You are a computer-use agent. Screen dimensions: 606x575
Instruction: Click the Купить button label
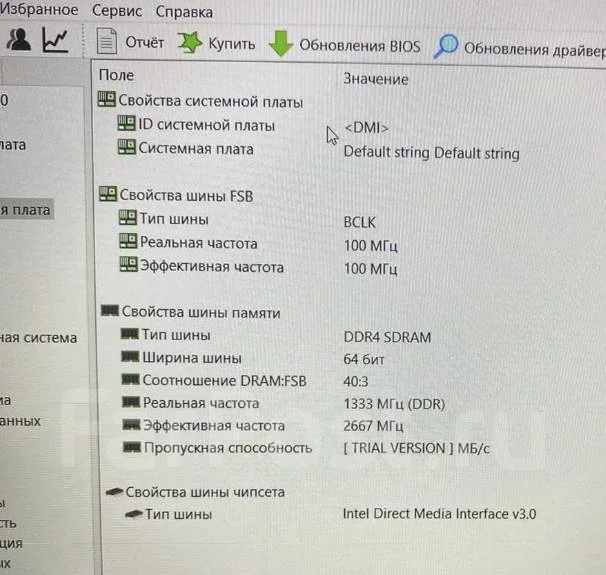232,44
